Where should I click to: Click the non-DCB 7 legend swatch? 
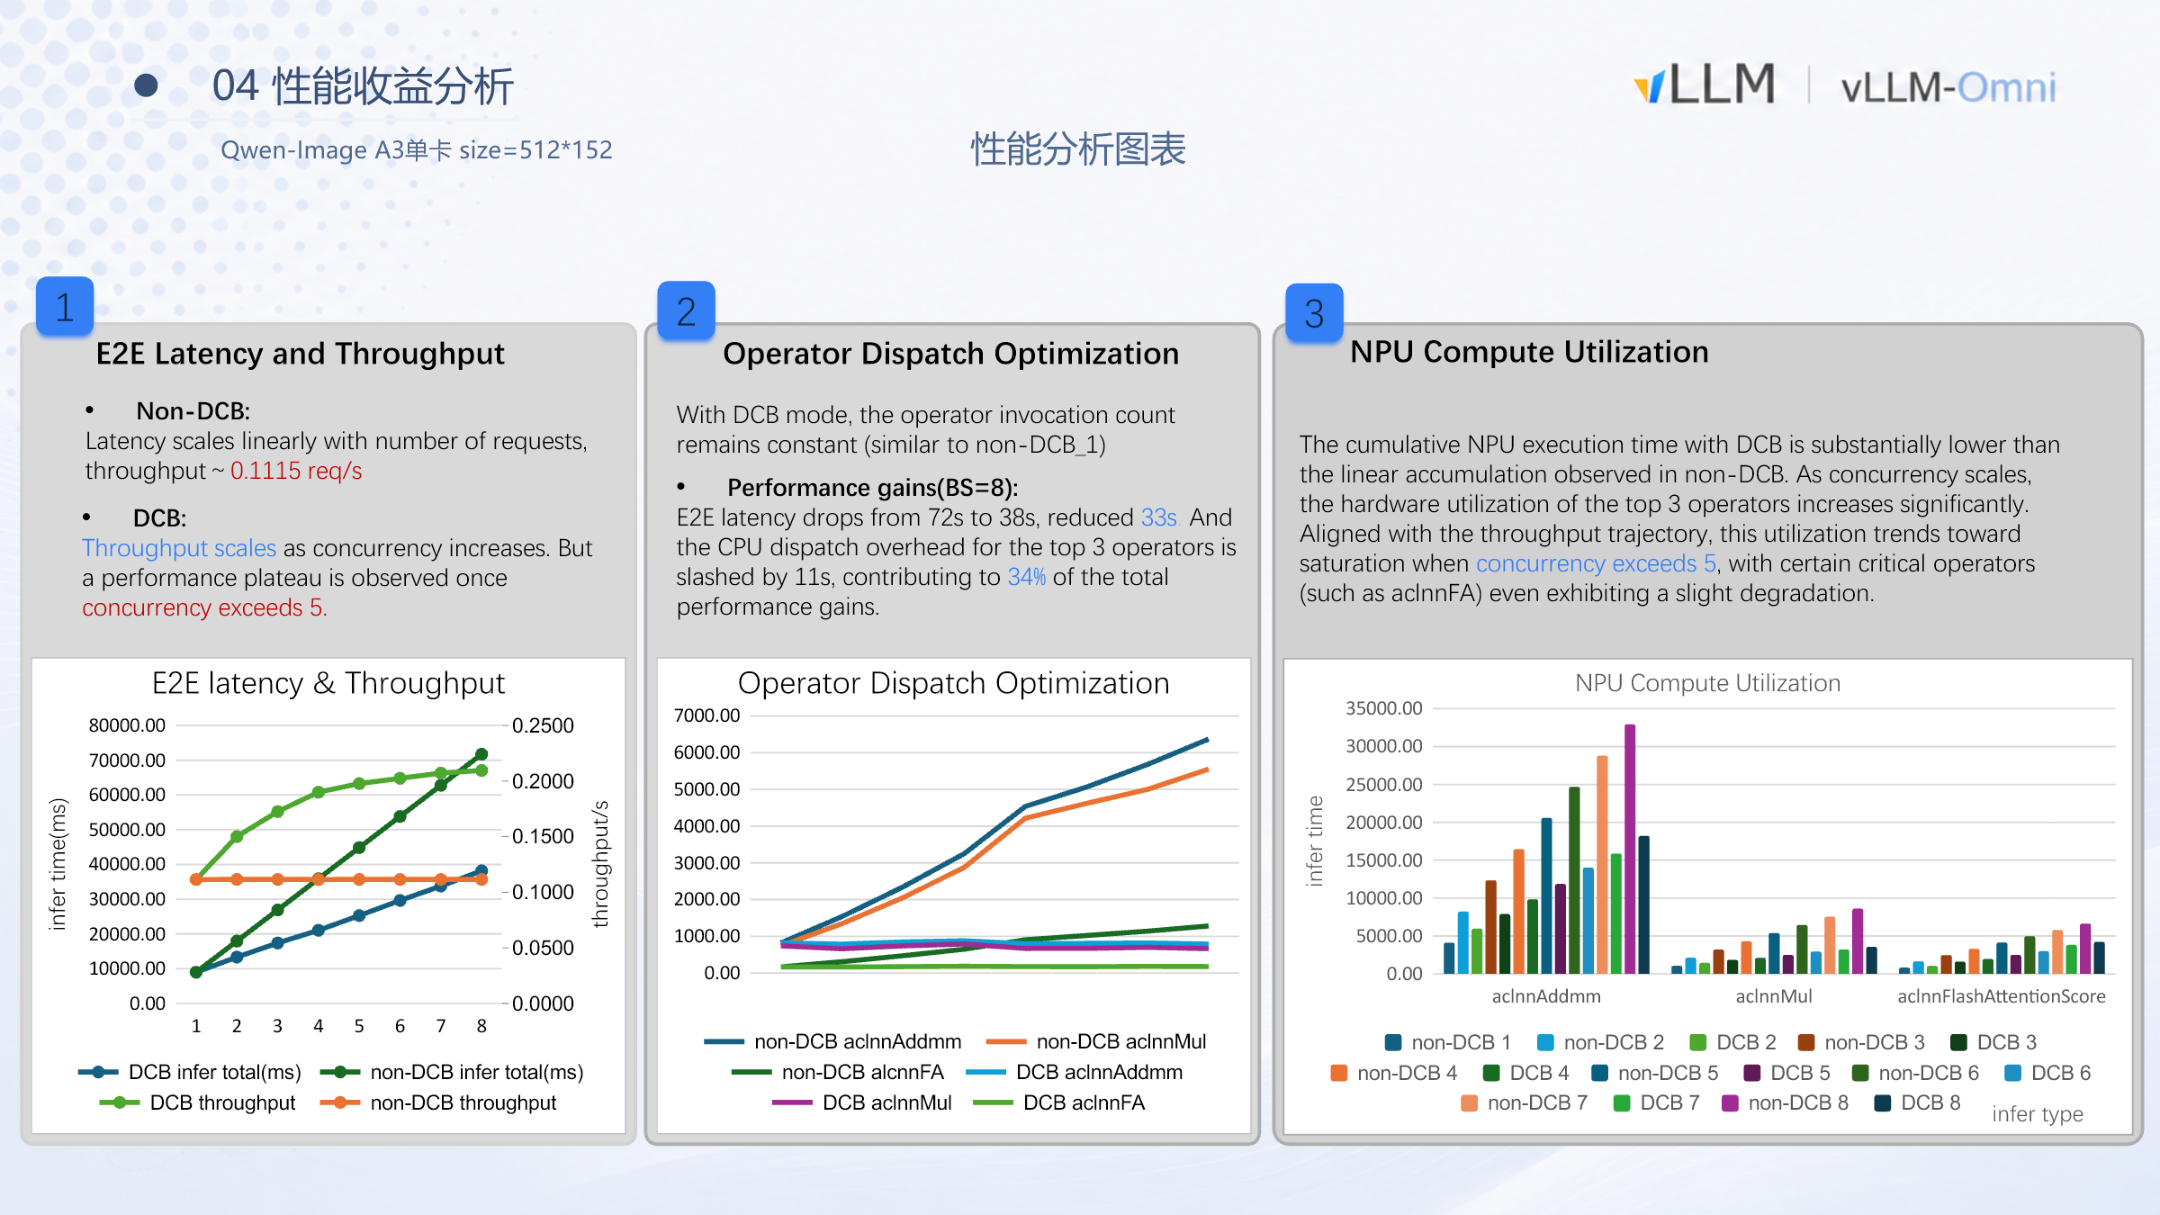(1469, 1103)
